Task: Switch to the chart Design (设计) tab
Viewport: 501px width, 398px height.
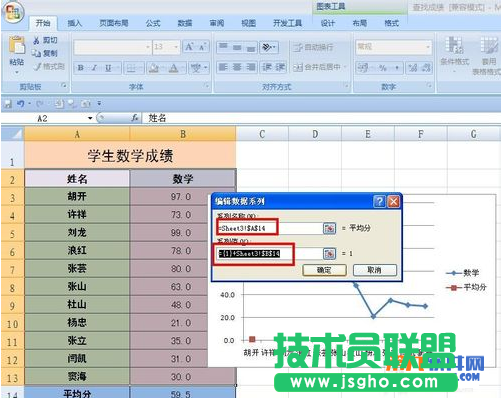Action: (x=328, y=23)
